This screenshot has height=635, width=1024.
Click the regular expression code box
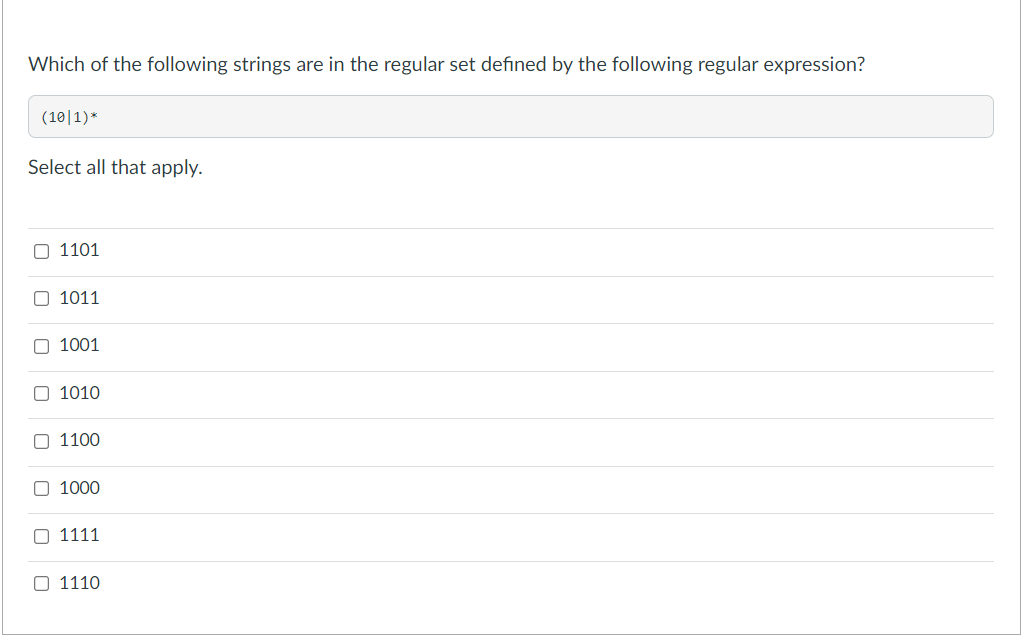coord(510,116)
